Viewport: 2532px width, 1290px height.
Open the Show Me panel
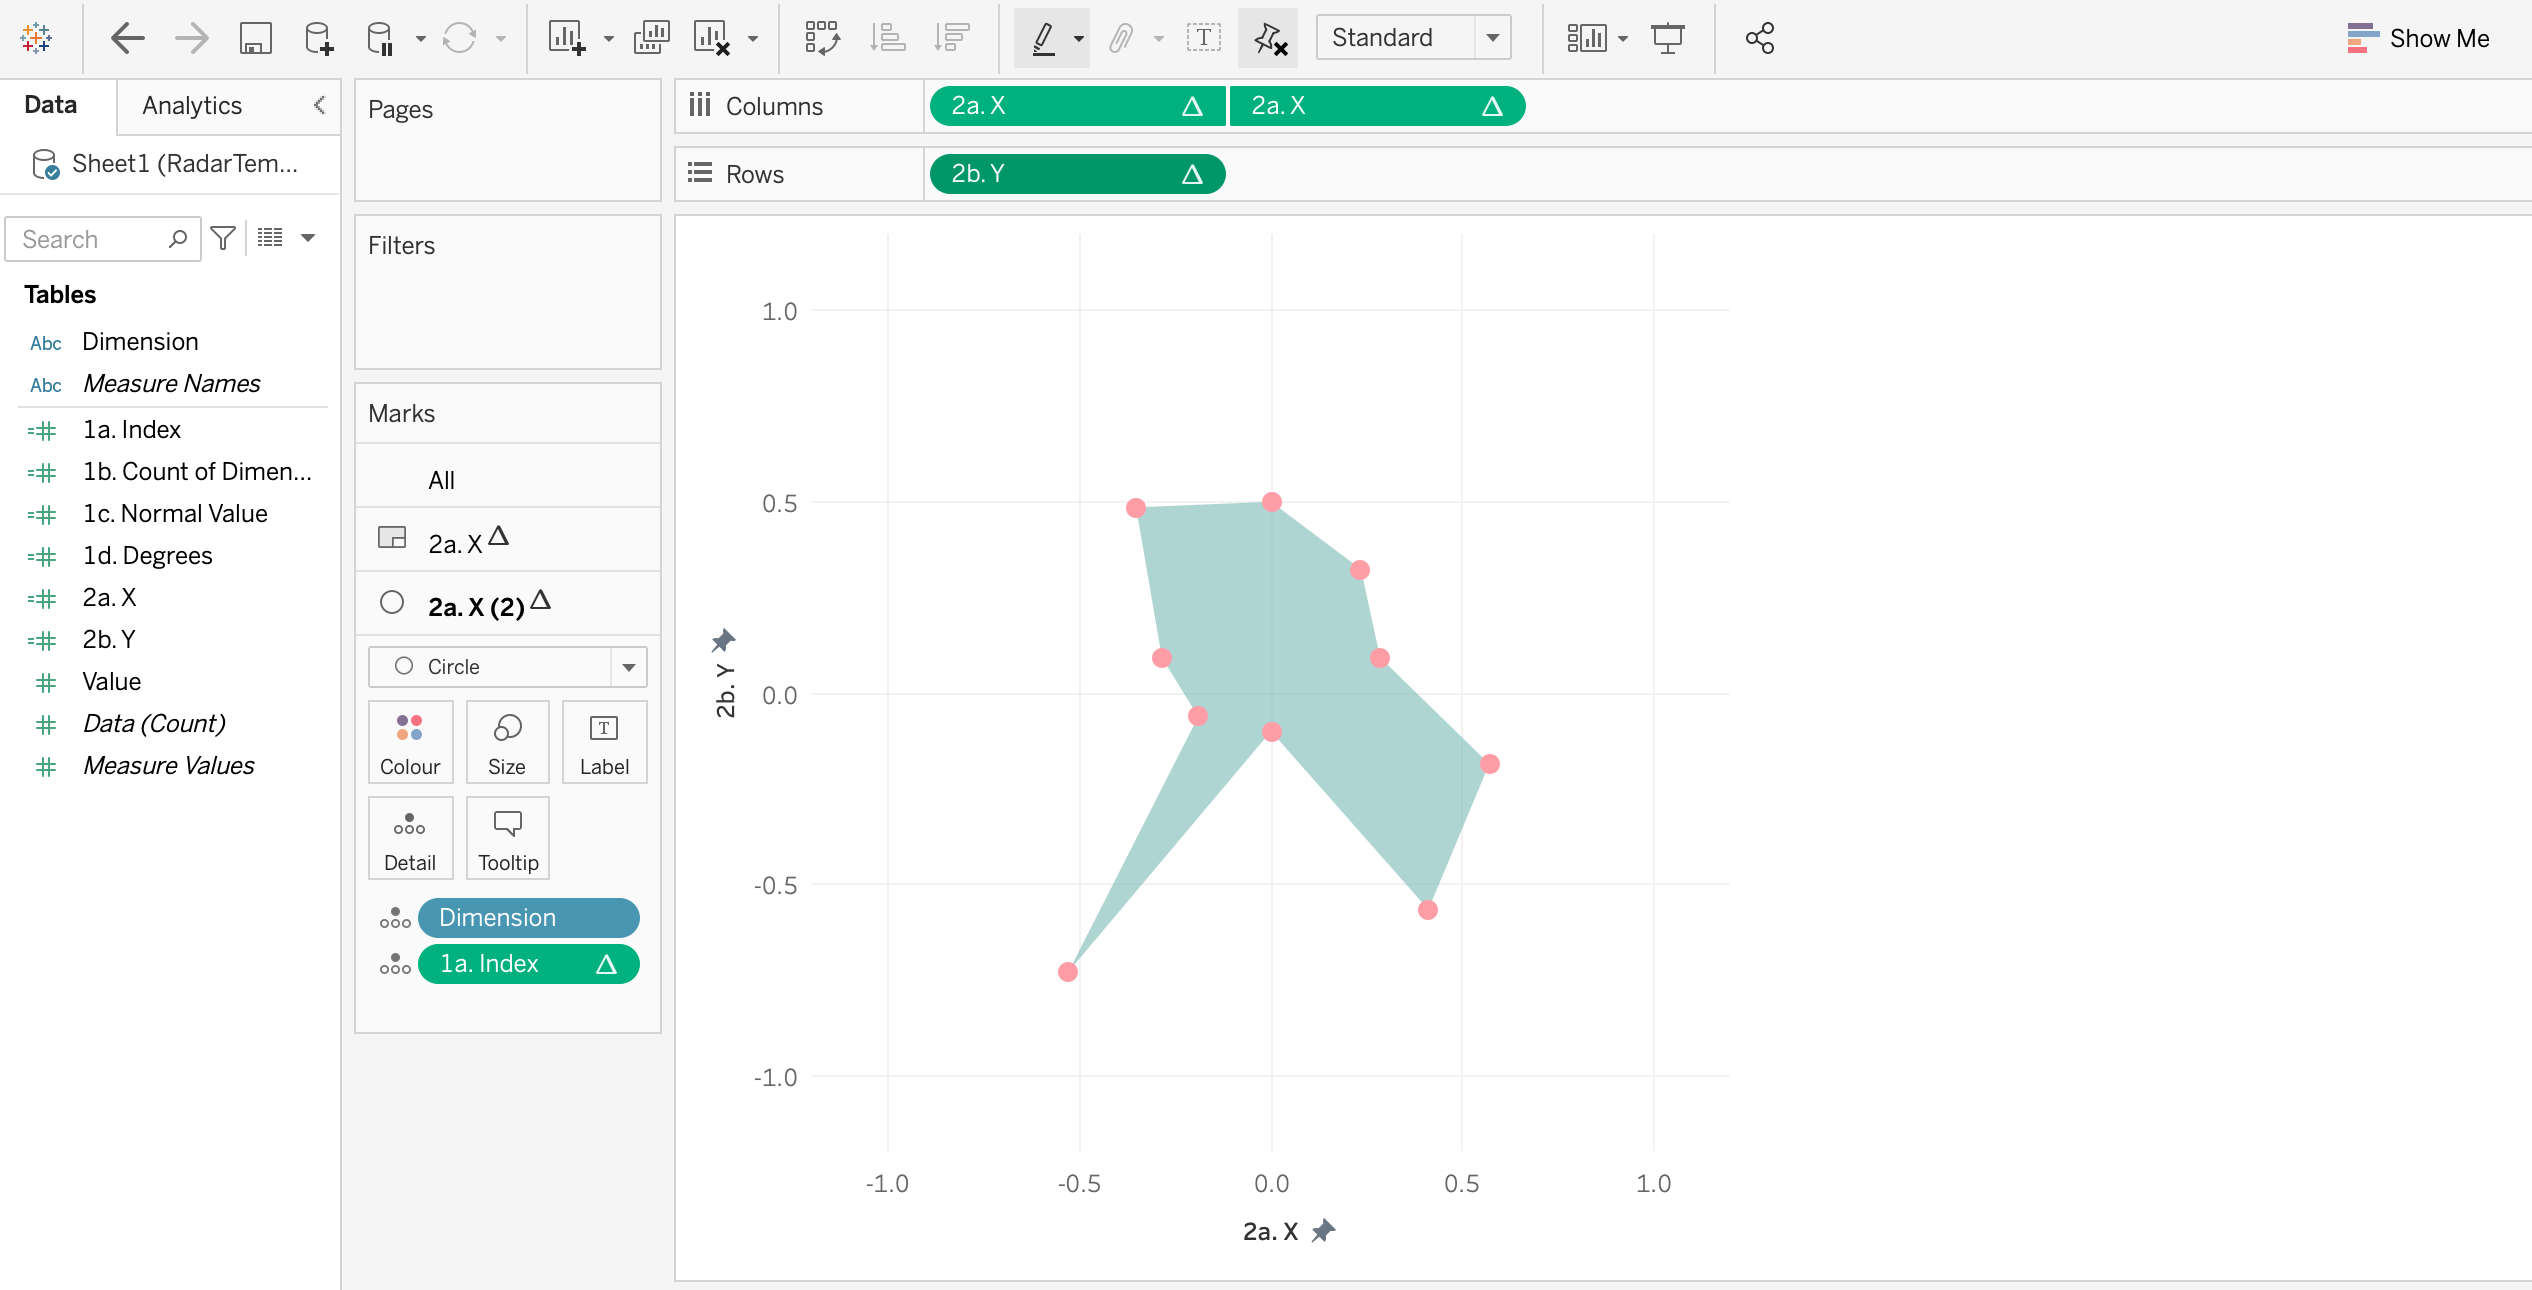pyautogui.click(x=2418, y=39)
